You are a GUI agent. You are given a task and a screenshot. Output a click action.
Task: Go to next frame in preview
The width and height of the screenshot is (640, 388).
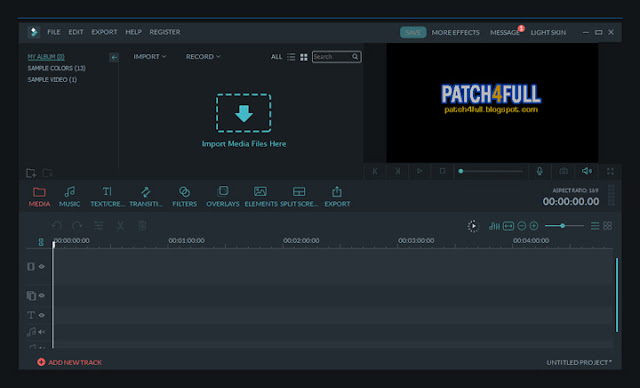click(397, 171)
